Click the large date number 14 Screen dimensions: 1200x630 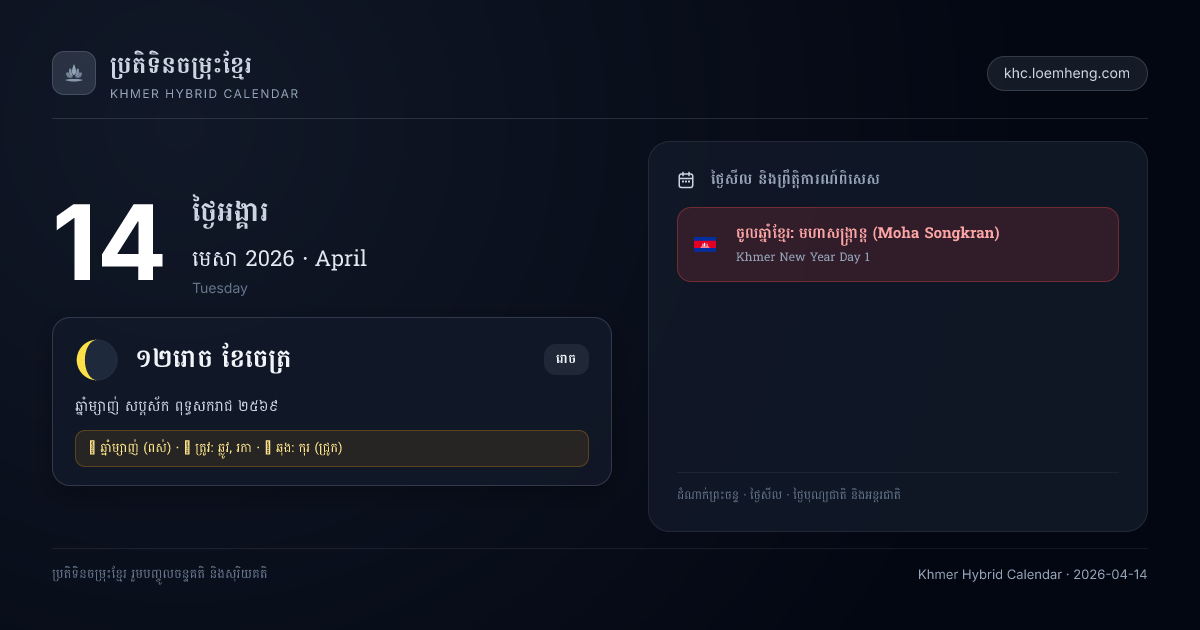[x=107, y=245]
